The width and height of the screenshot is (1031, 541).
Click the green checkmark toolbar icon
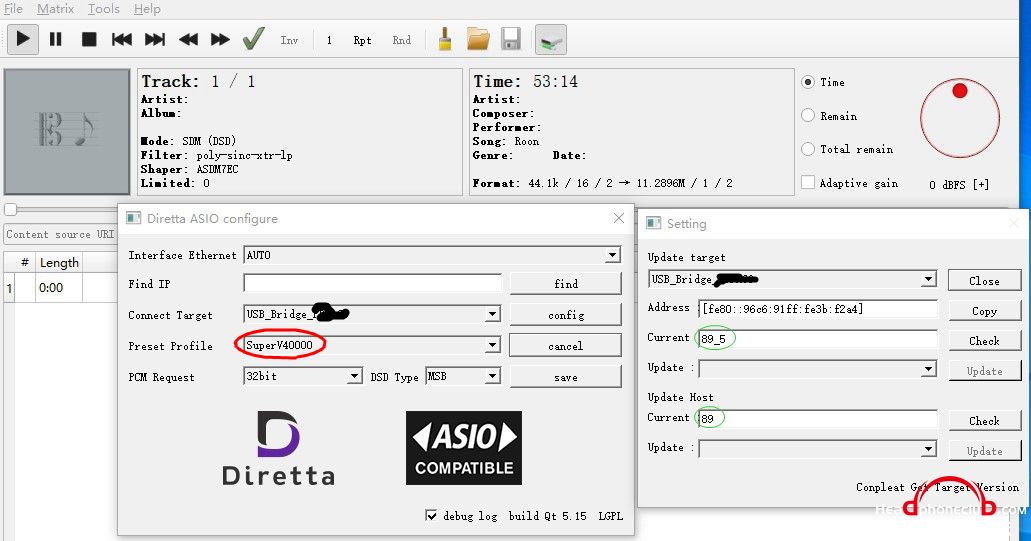coord(253,39)
